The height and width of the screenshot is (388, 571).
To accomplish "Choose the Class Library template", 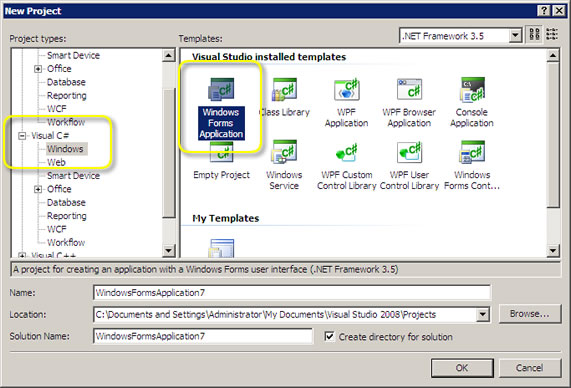I will coord(284,97).
